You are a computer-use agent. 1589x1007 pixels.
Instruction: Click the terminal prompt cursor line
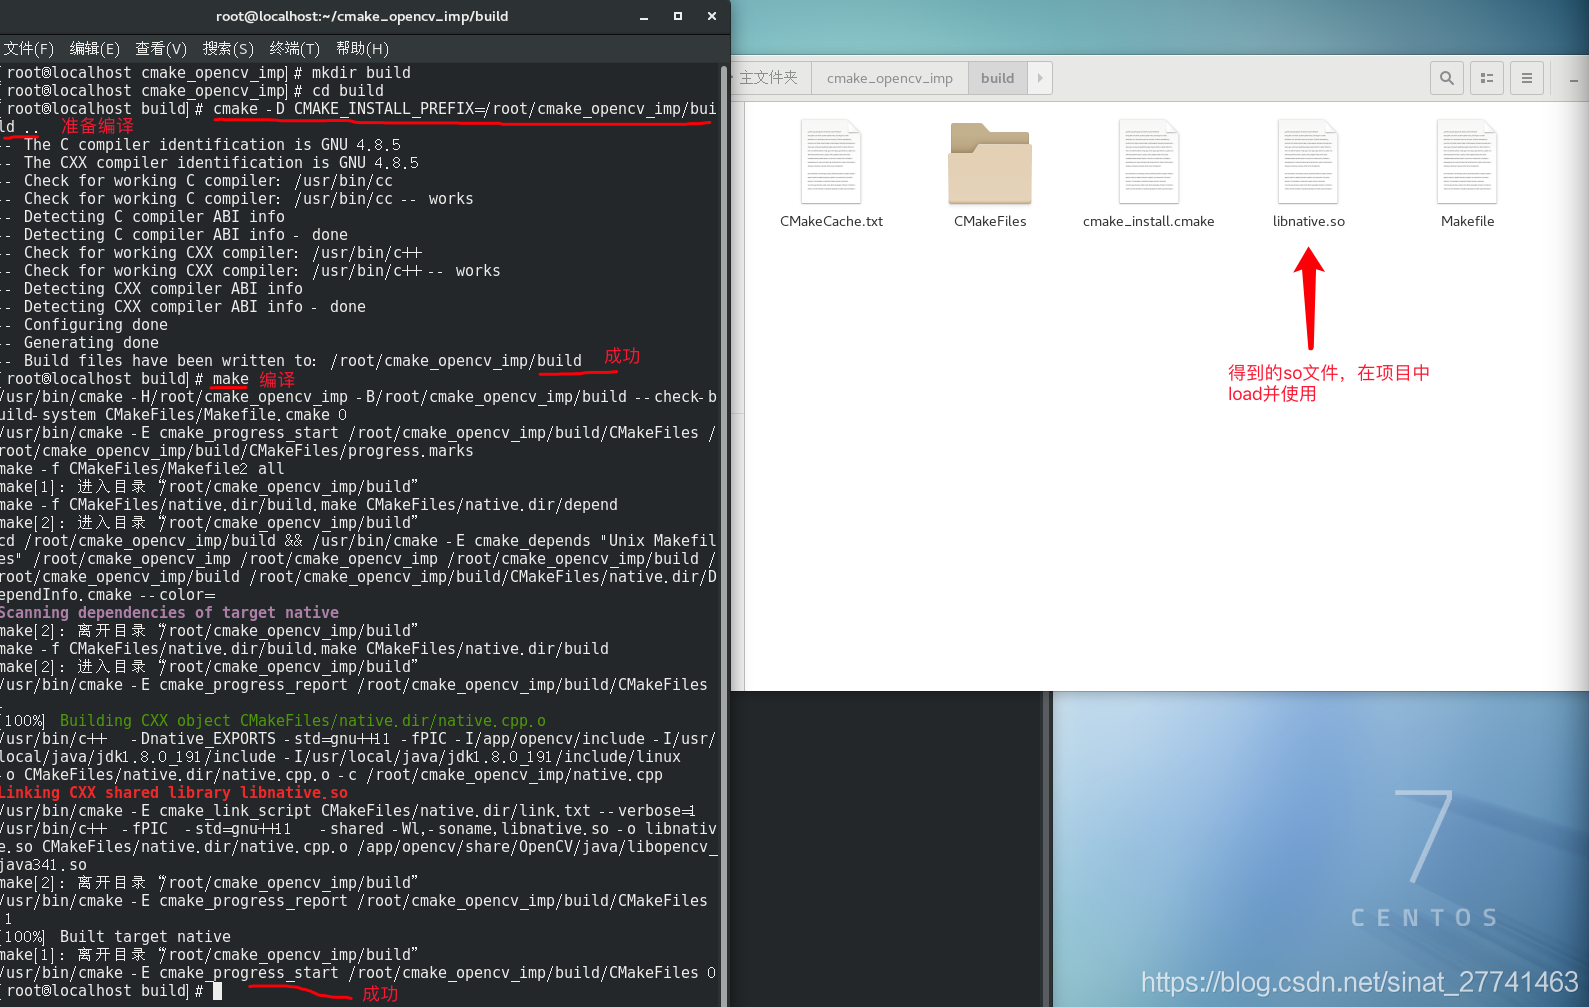coord(111,990)
